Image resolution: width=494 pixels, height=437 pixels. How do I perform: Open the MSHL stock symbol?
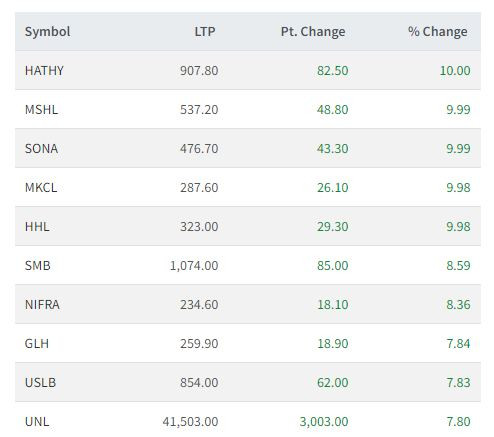41,109
